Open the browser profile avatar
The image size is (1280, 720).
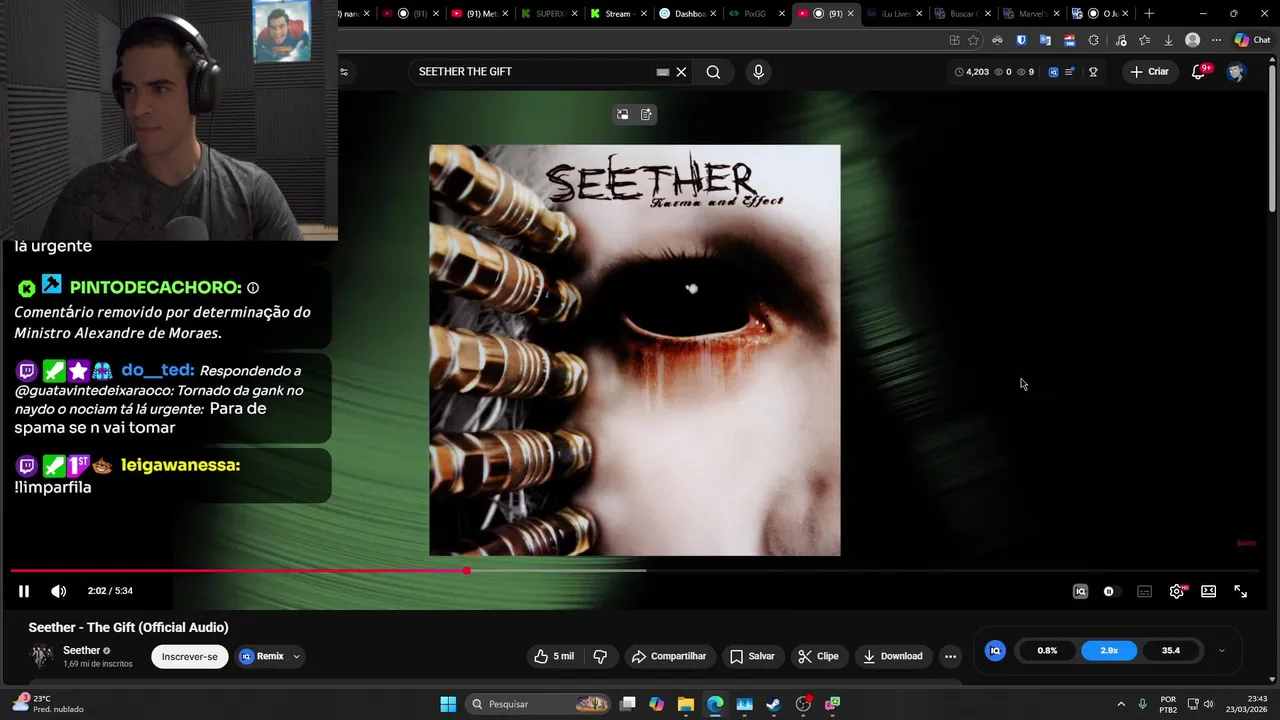[x=1192, y=40]
